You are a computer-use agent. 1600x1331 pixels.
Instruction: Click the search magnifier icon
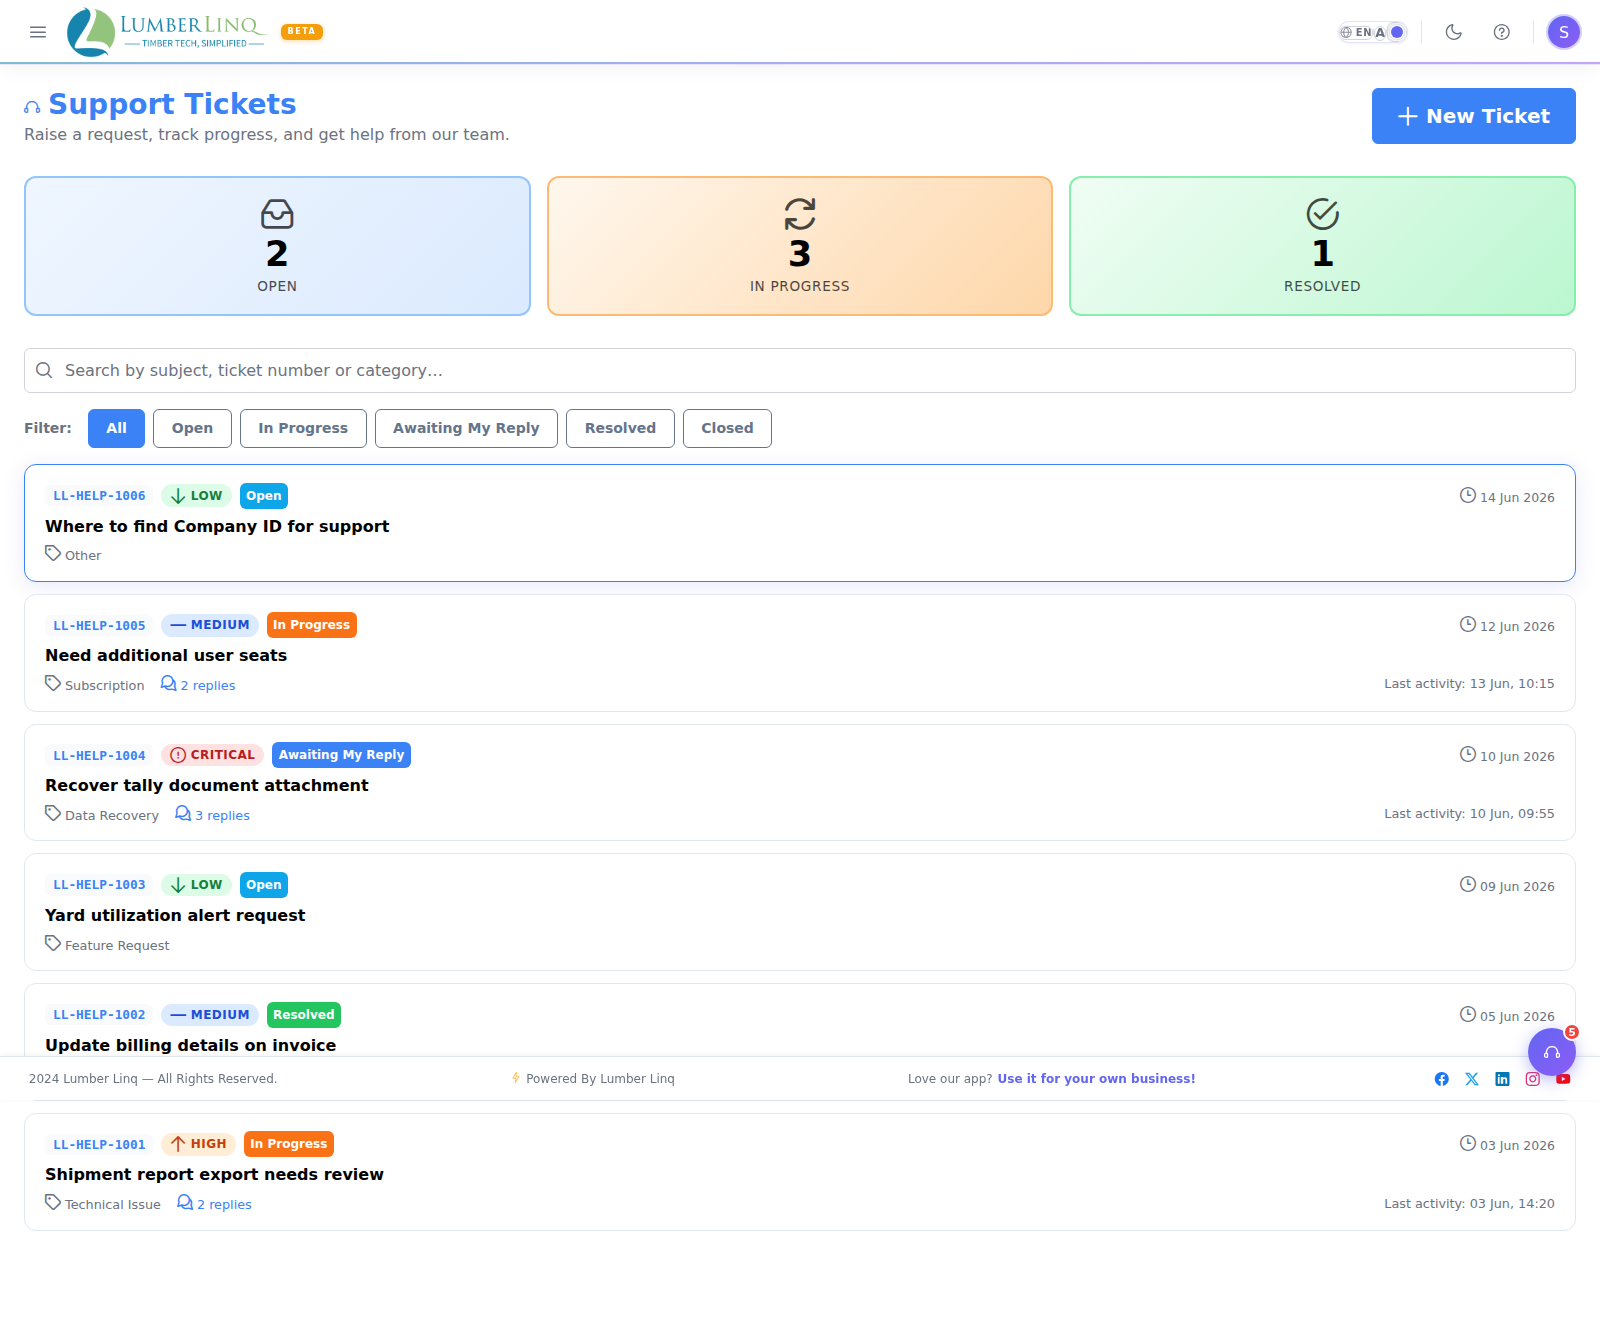pos(44,370)
